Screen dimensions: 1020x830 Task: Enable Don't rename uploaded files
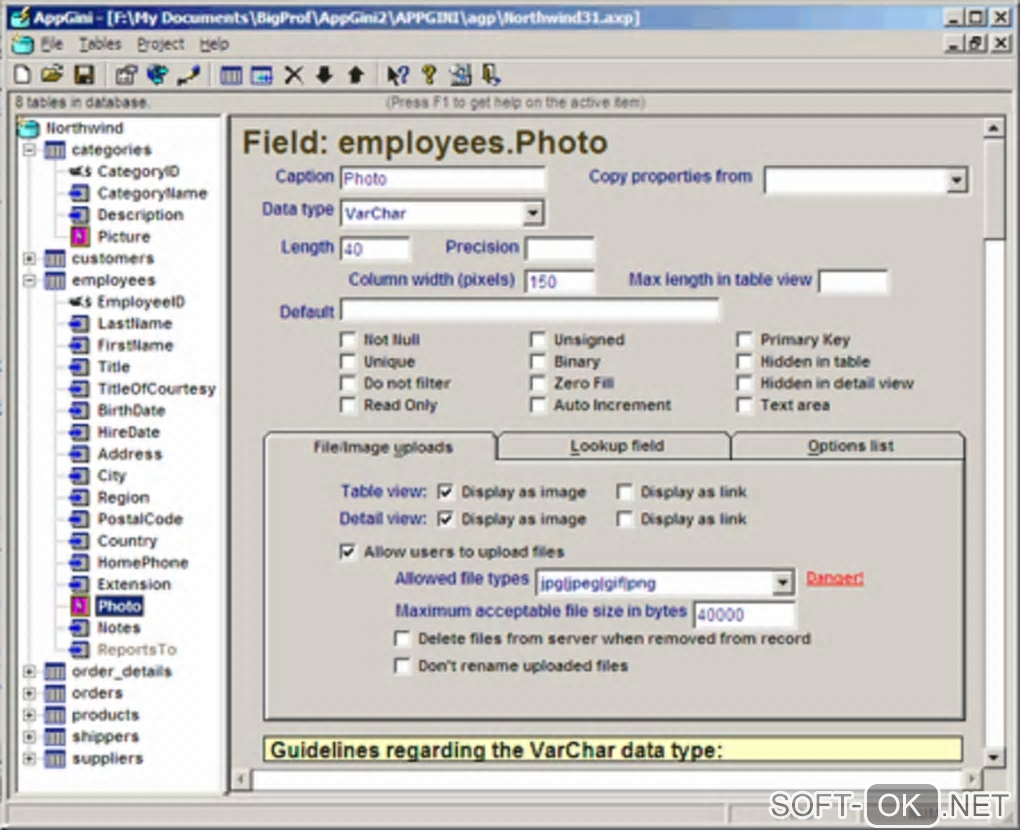(x=403, y=666)
